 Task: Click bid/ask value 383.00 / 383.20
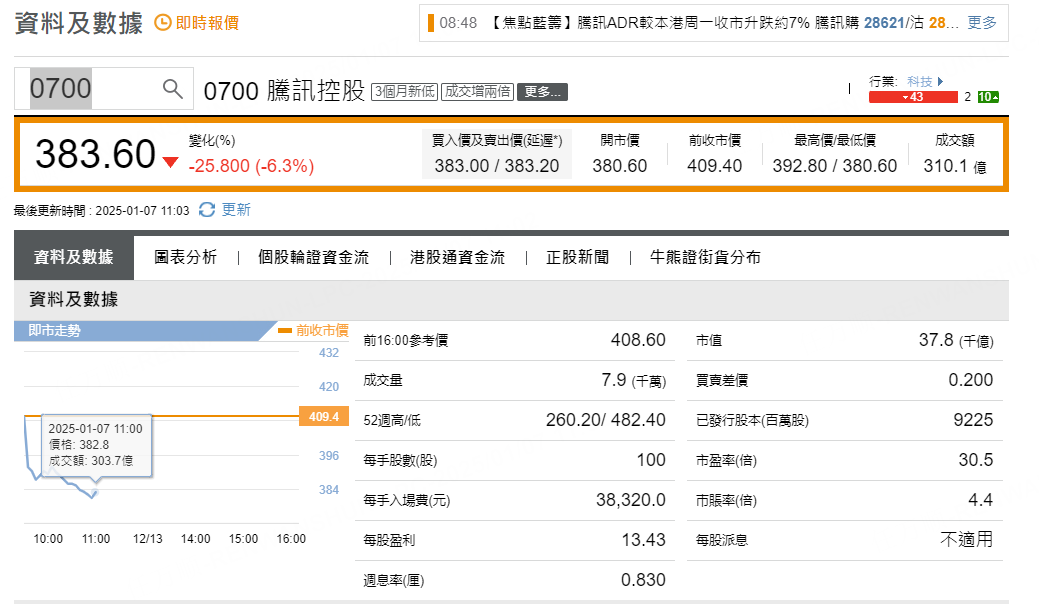(496, 166)
